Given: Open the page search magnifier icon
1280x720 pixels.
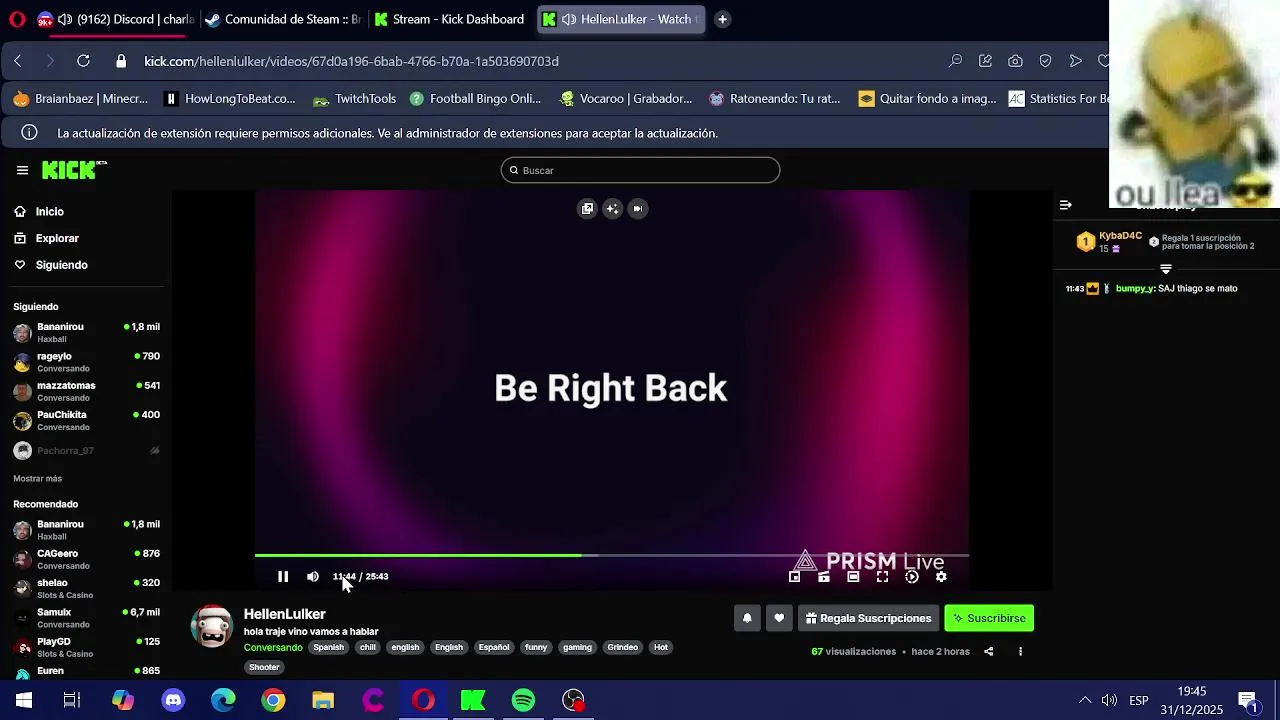Looking at the screenshot, I should (x=955, y=61).
